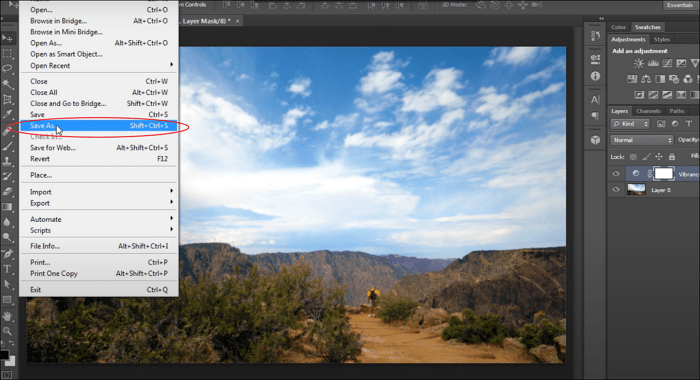Select the Blur tool
This screenshot has width=700, height=380.
7,221
